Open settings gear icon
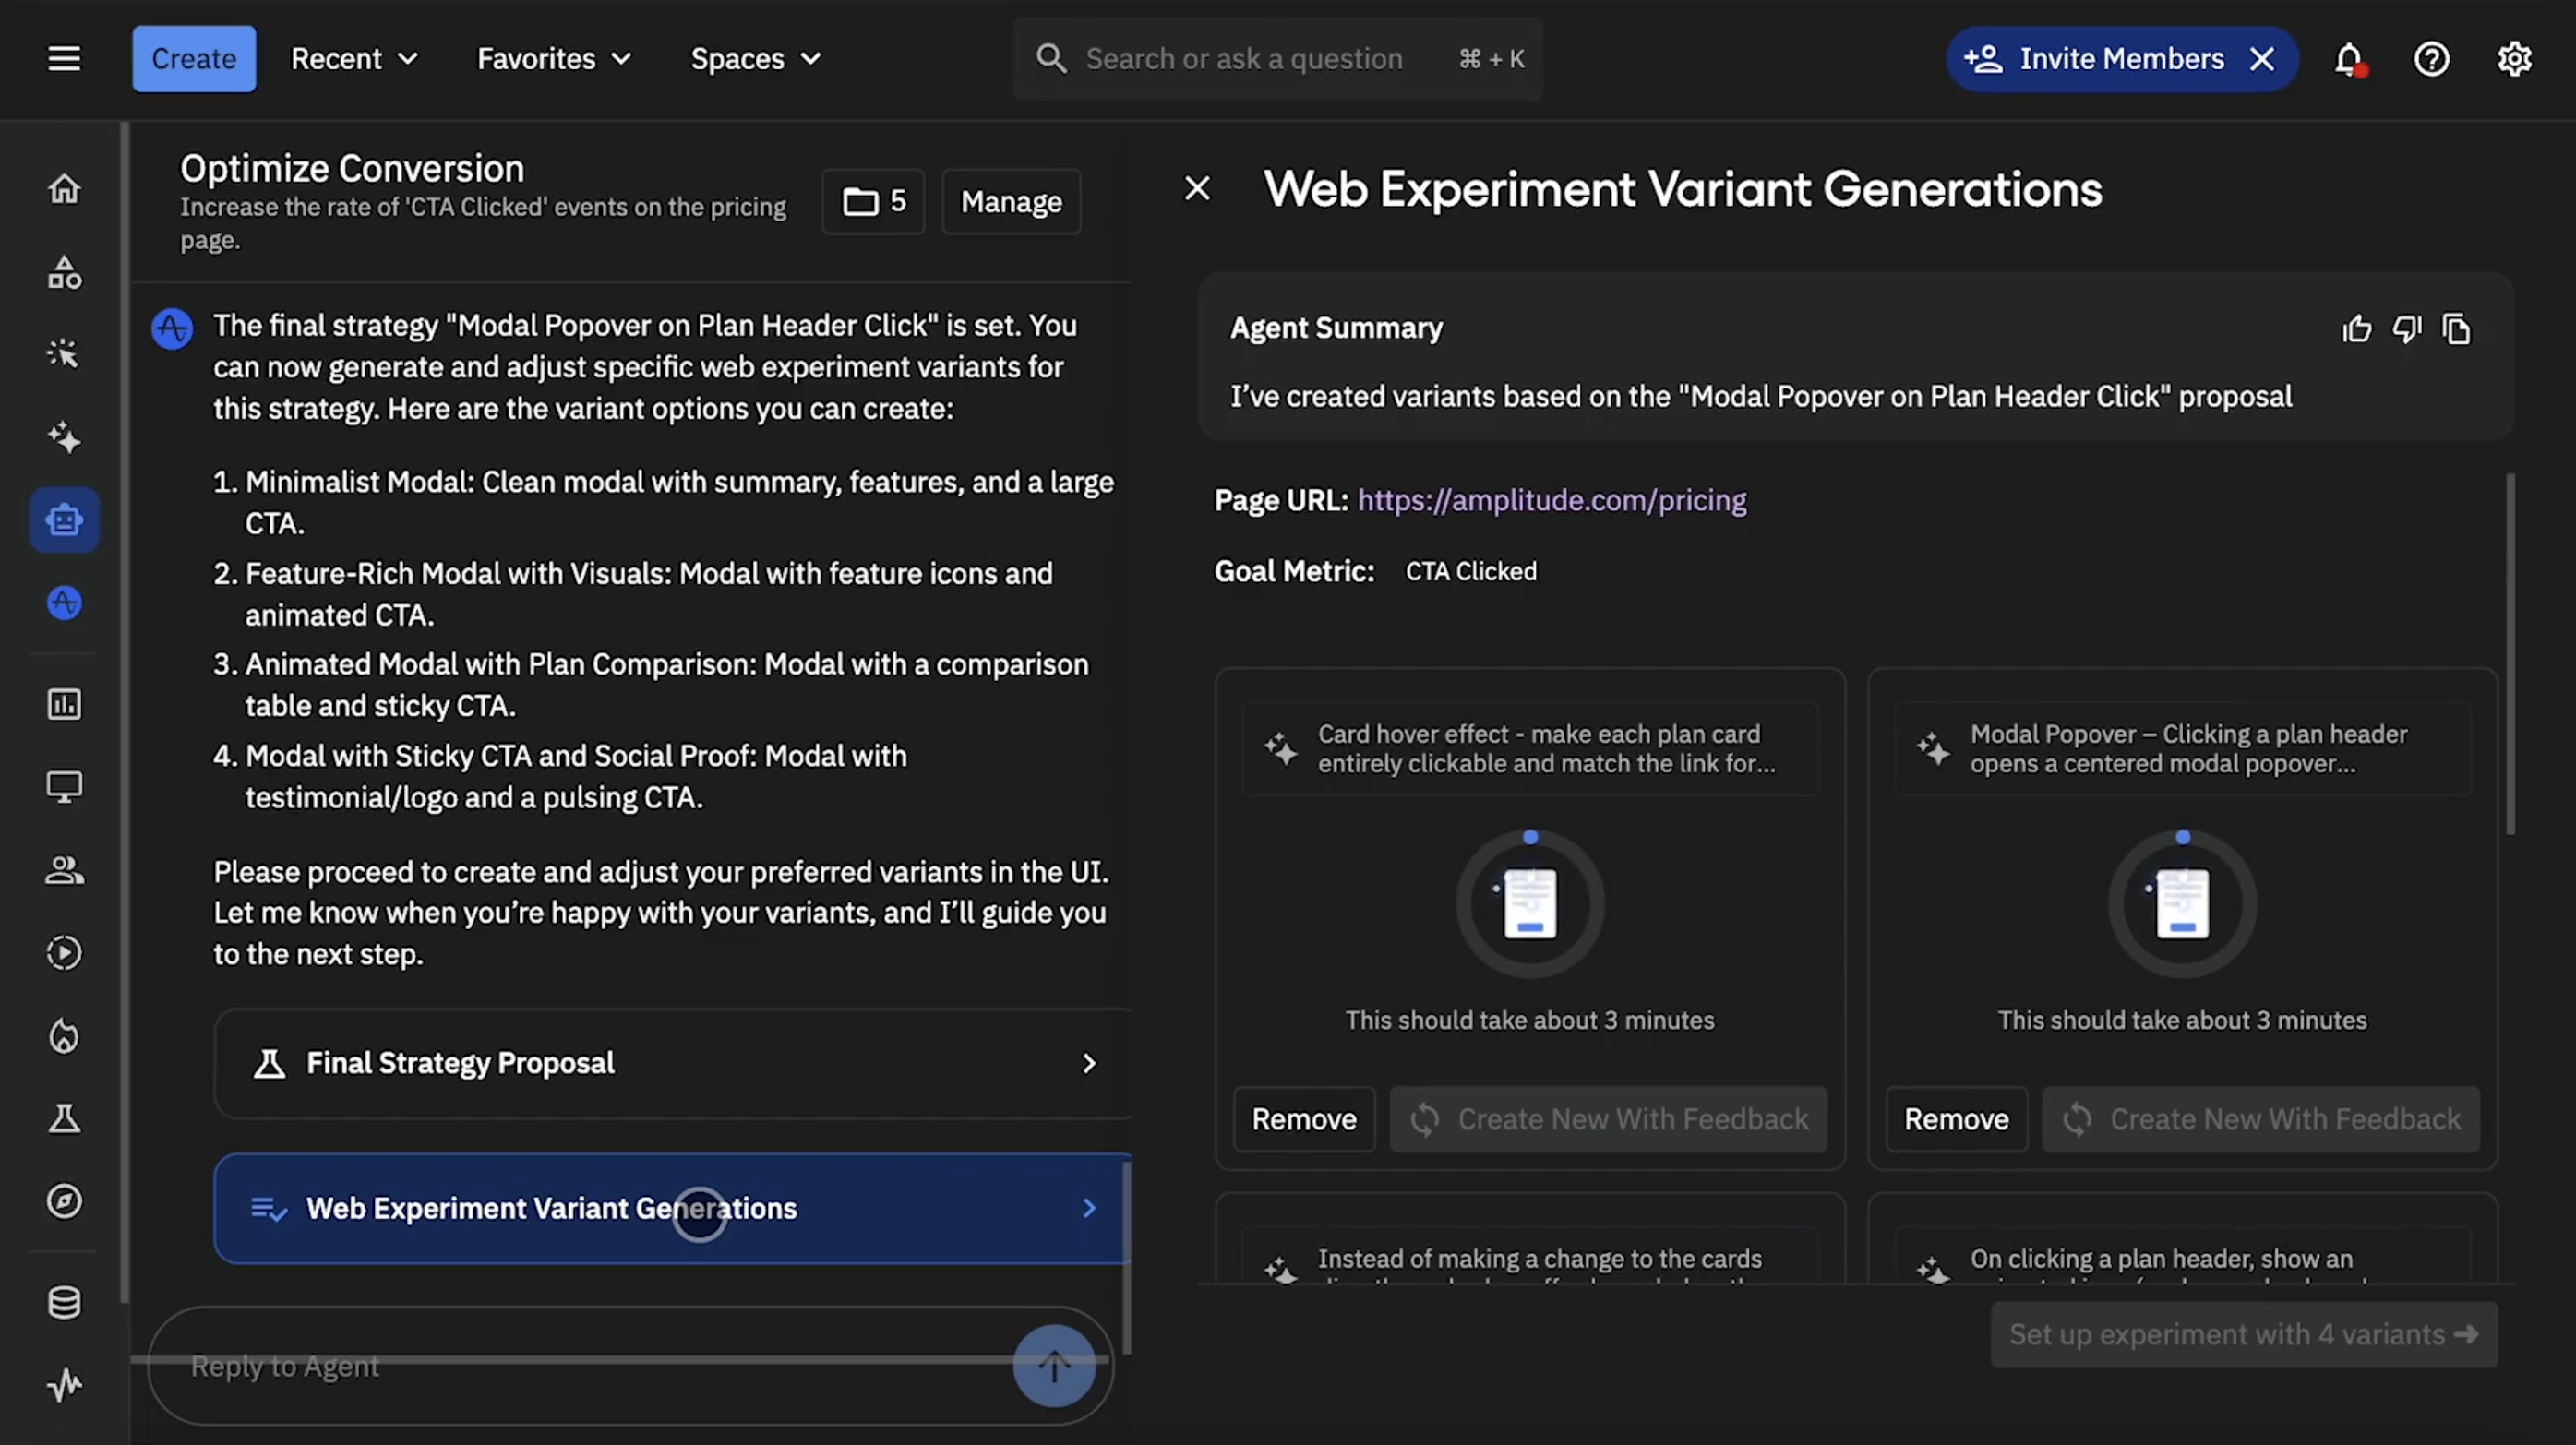 2514,59
